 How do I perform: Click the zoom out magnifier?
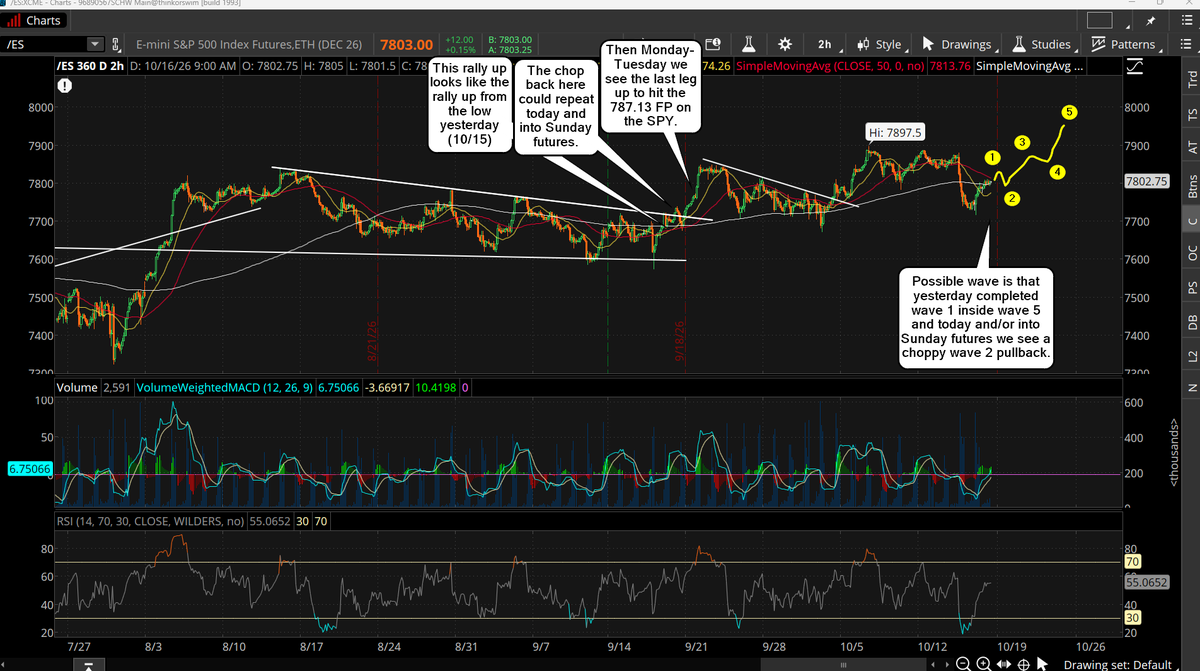(x=962, y=664)
